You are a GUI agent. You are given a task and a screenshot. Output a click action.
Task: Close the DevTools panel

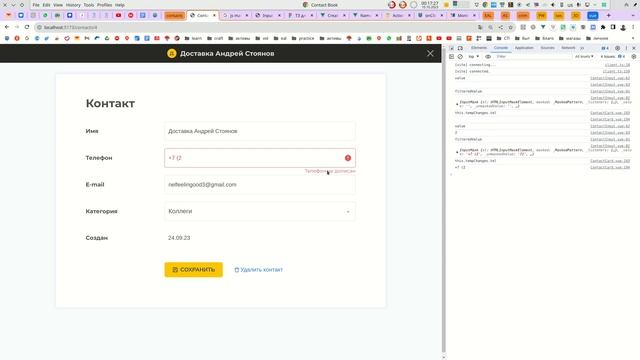pos(634,48)
